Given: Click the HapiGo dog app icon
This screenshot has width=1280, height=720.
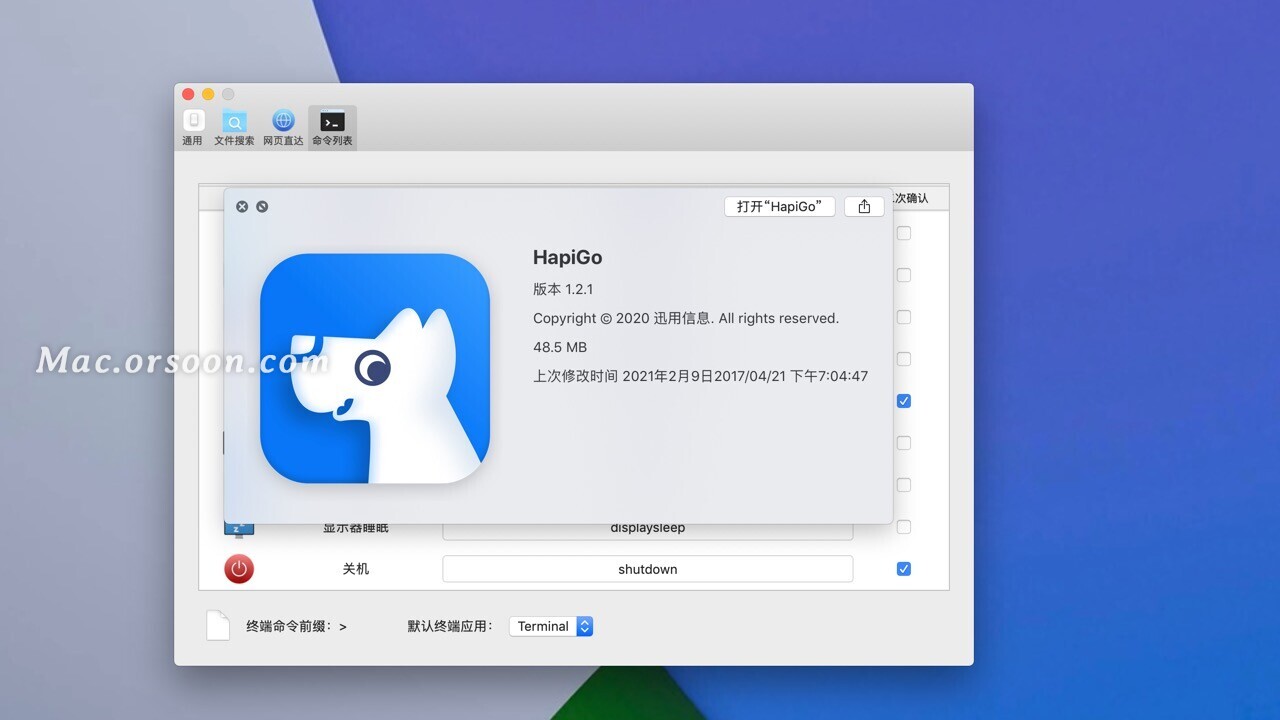Looking at the screenshot, I should coord(375,368).
